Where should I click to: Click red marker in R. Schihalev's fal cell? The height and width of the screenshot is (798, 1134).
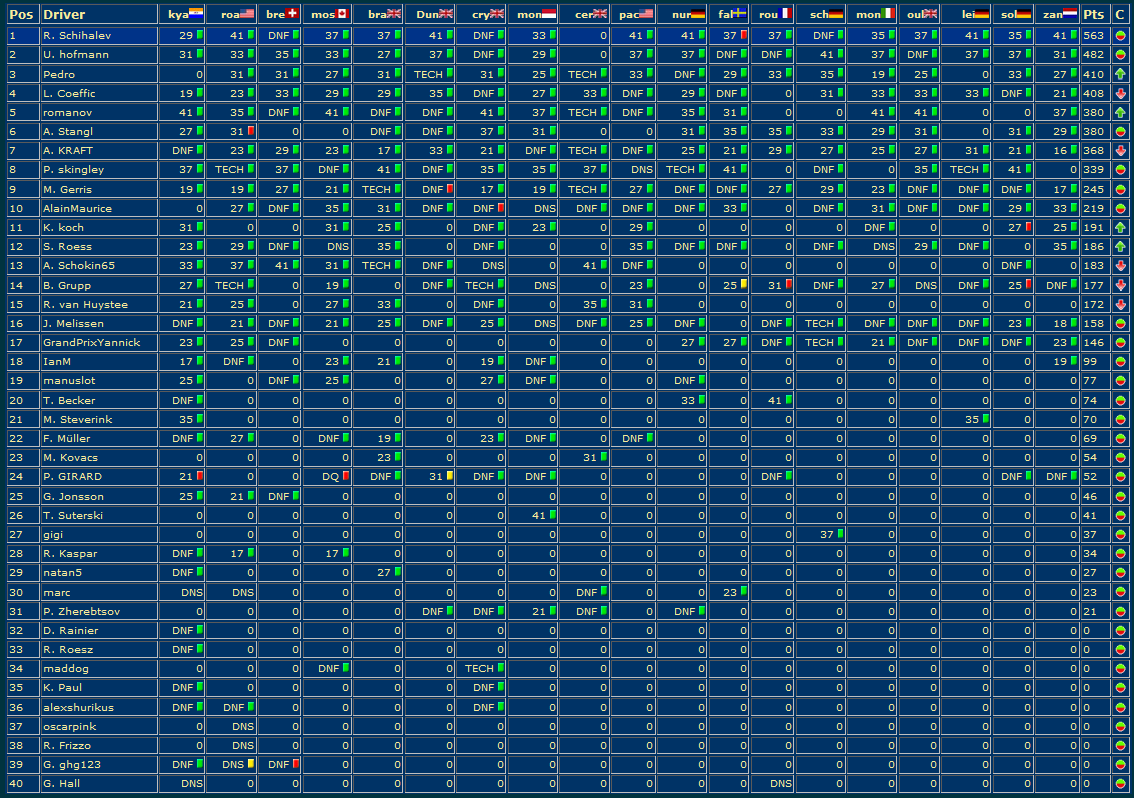743,35
